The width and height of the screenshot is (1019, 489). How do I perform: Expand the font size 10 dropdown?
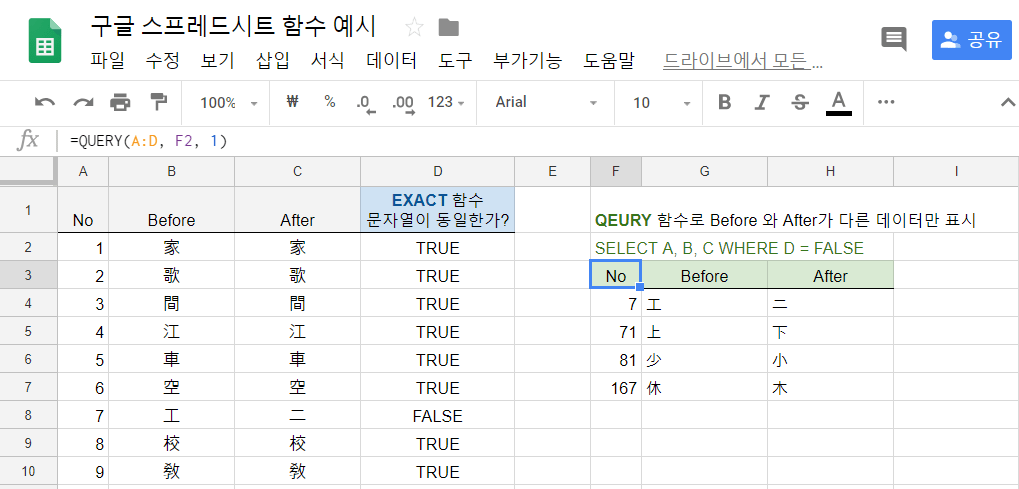[661, 102]
